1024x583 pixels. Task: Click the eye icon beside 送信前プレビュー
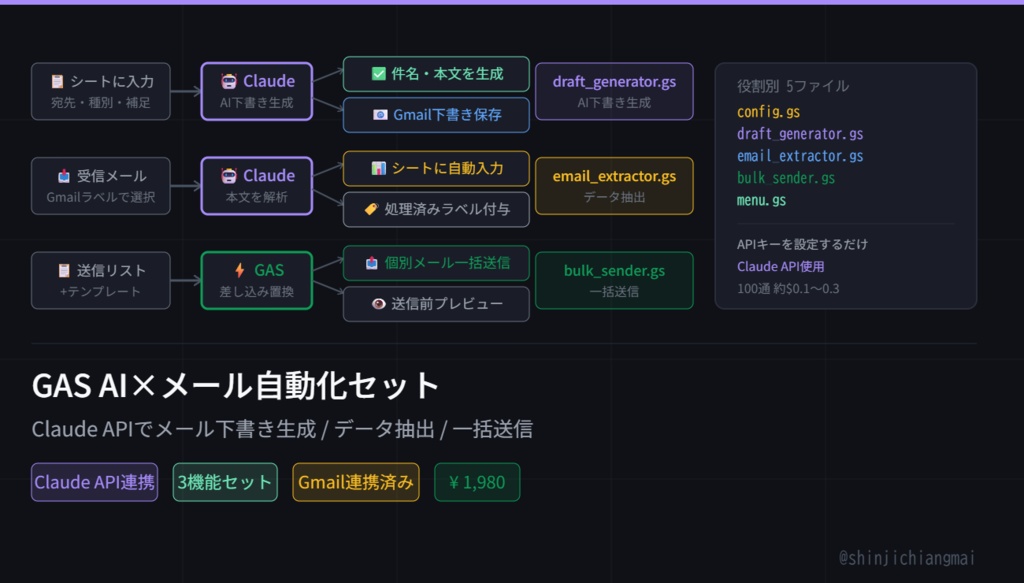[x=379, y=304]
